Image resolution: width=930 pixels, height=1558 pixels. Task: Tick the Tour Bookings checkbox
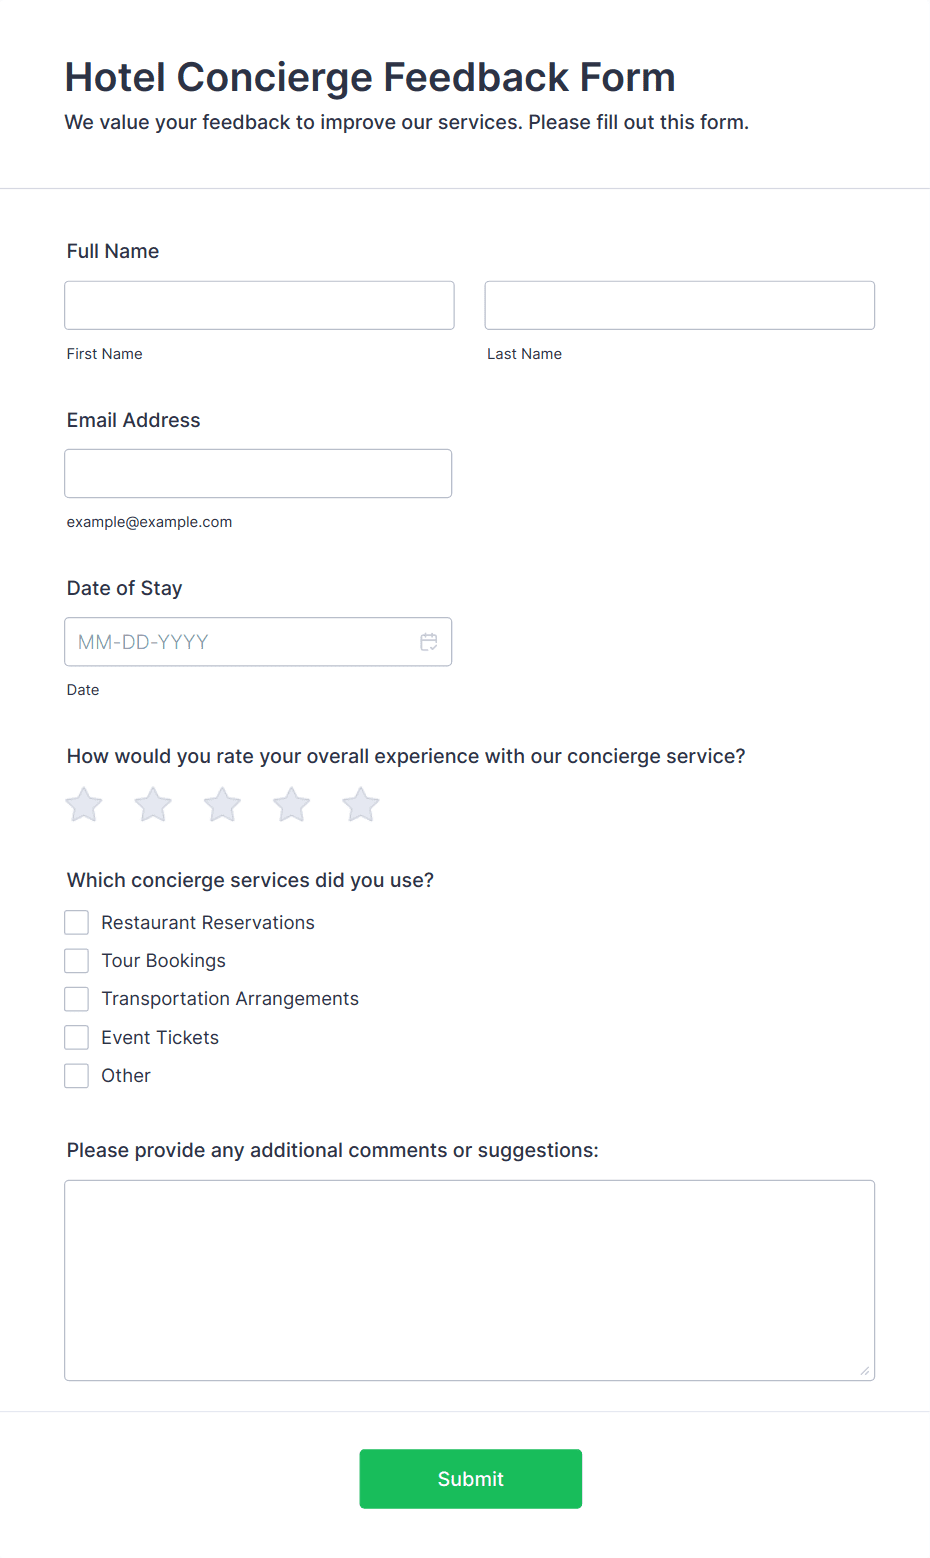77,961
